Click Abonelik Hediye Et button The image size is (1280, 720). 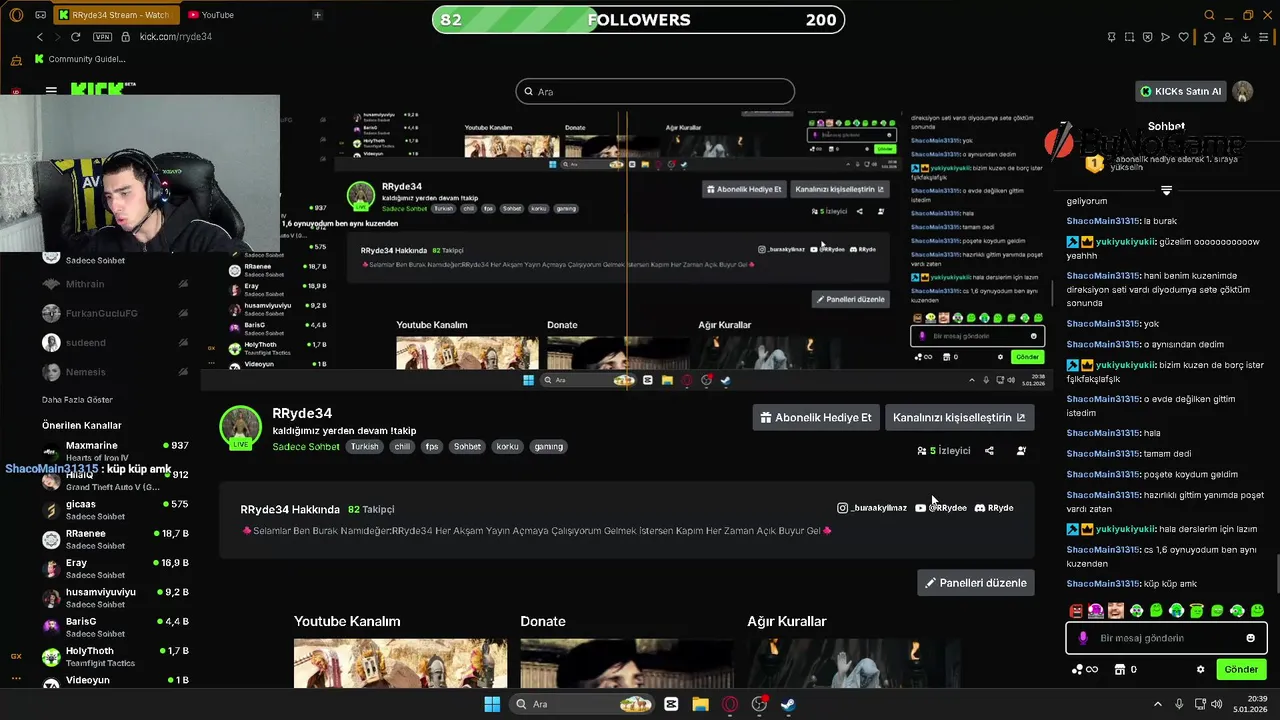[x=815, y=418]
